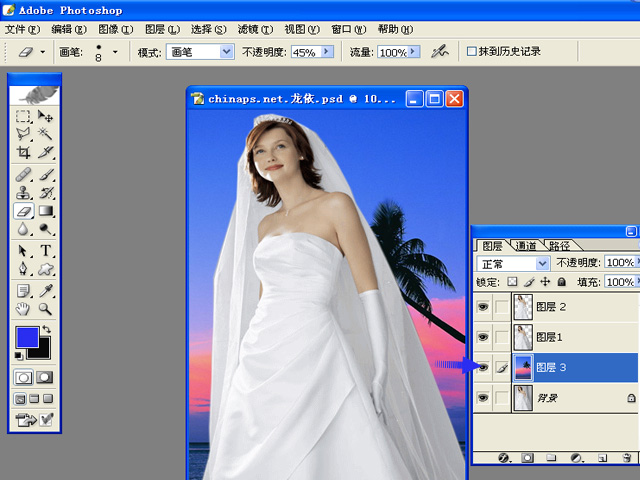Create a new layer icon
This screenshot has width=640, height=480.
pos(602,458)
